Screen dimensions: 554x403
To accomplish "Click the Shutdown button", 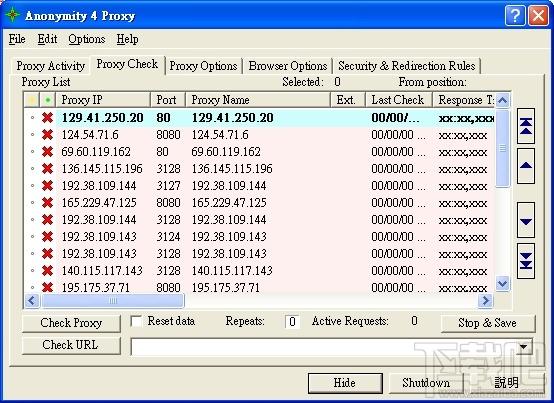I will 426,383.
